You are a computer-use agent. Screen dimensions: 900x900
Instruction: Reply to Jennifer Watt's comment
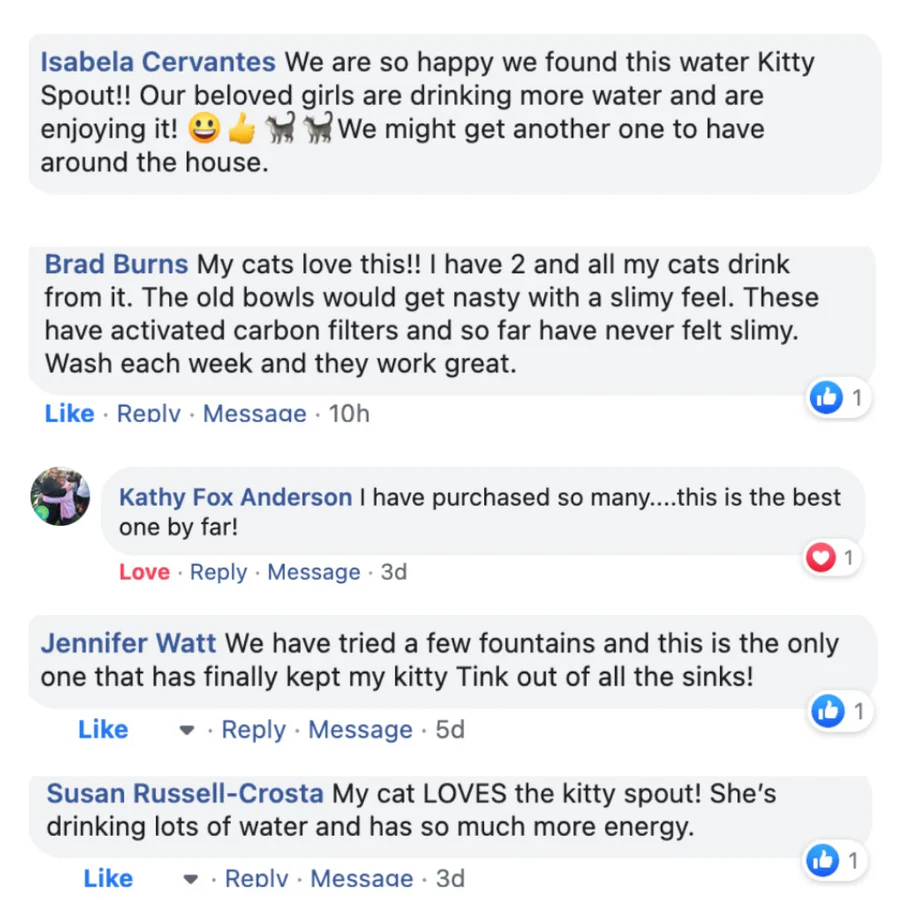tap(254, 730)
